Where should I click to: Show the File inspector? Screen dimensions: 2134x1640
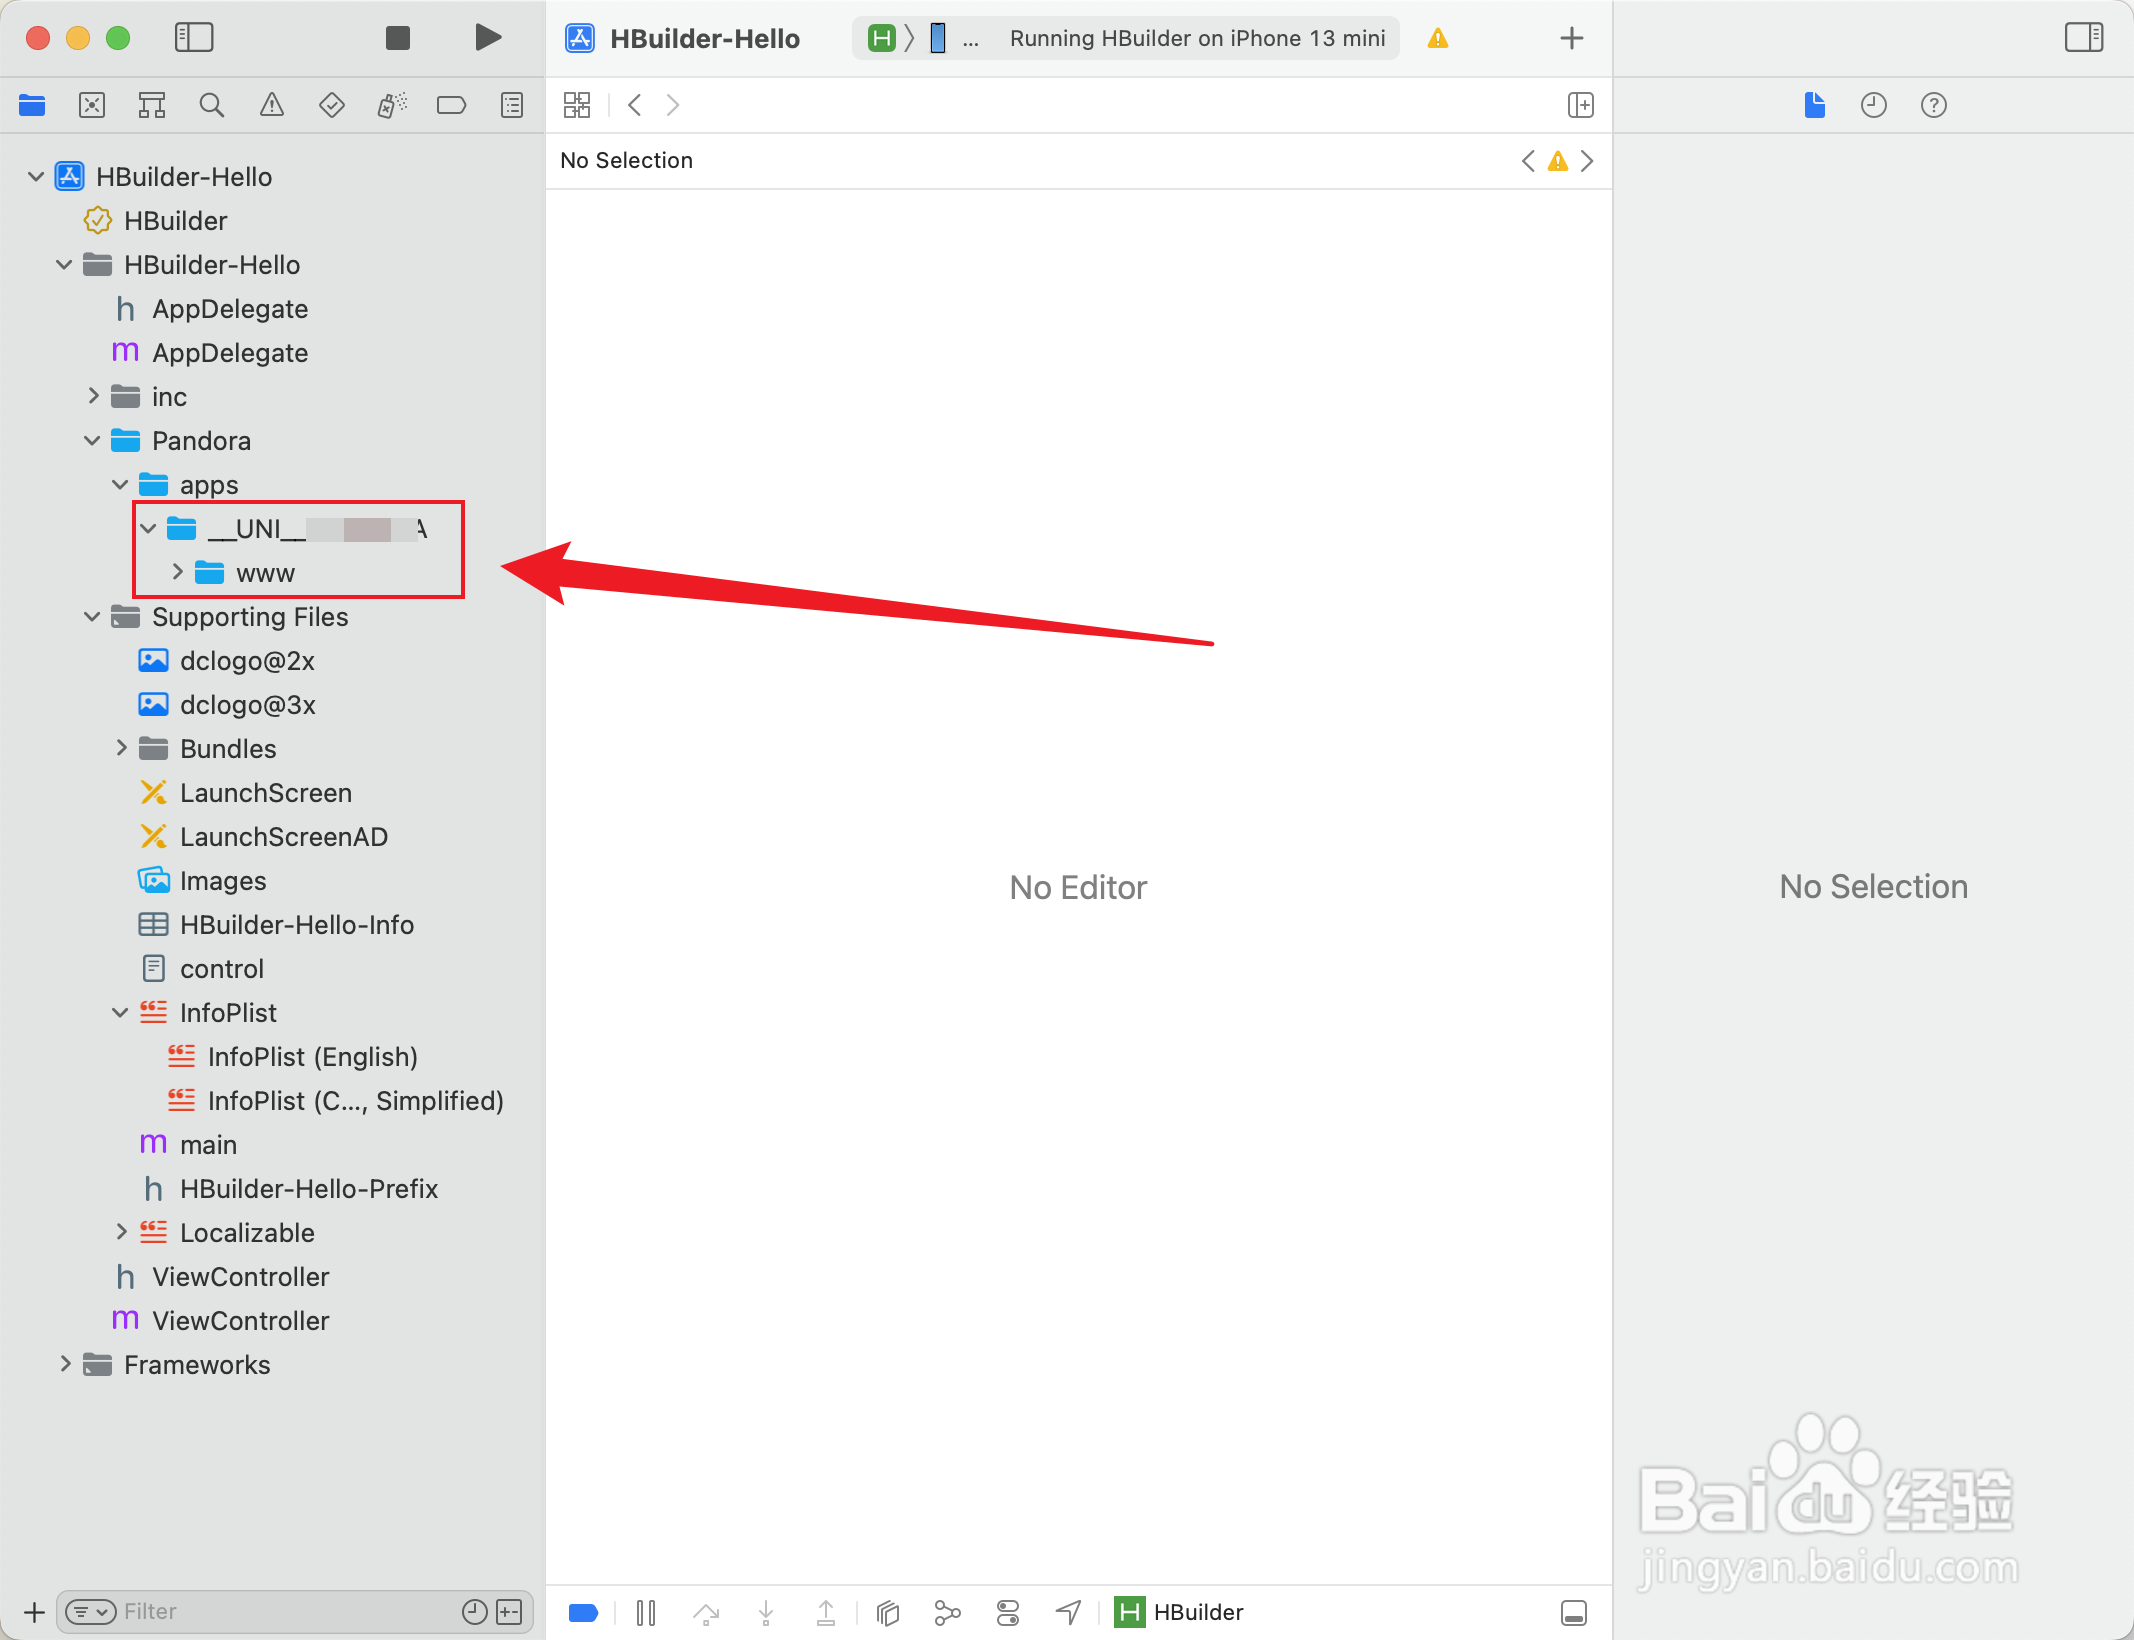[x=1815, y=105]
